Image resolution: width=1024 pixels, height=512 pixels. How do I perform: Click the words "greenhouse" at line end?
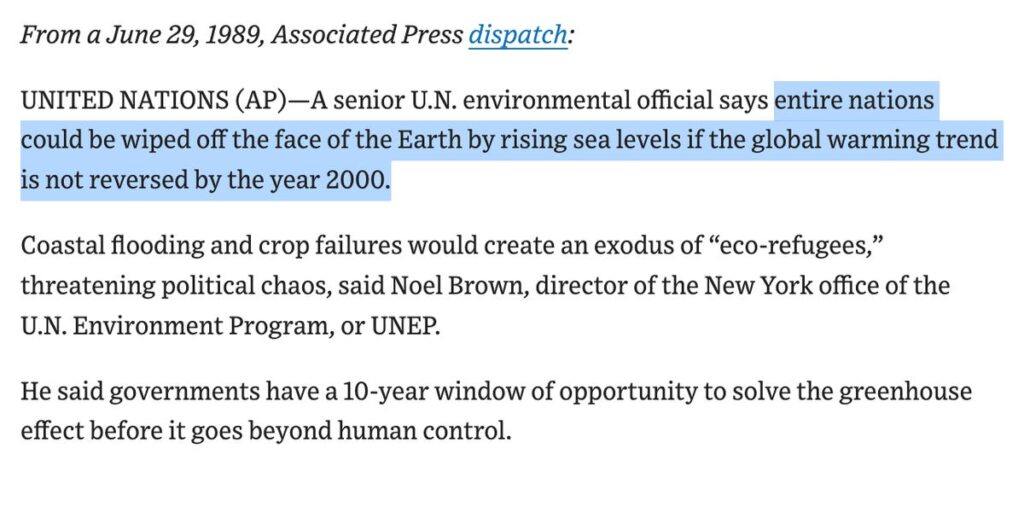click(x=908, y=390)
